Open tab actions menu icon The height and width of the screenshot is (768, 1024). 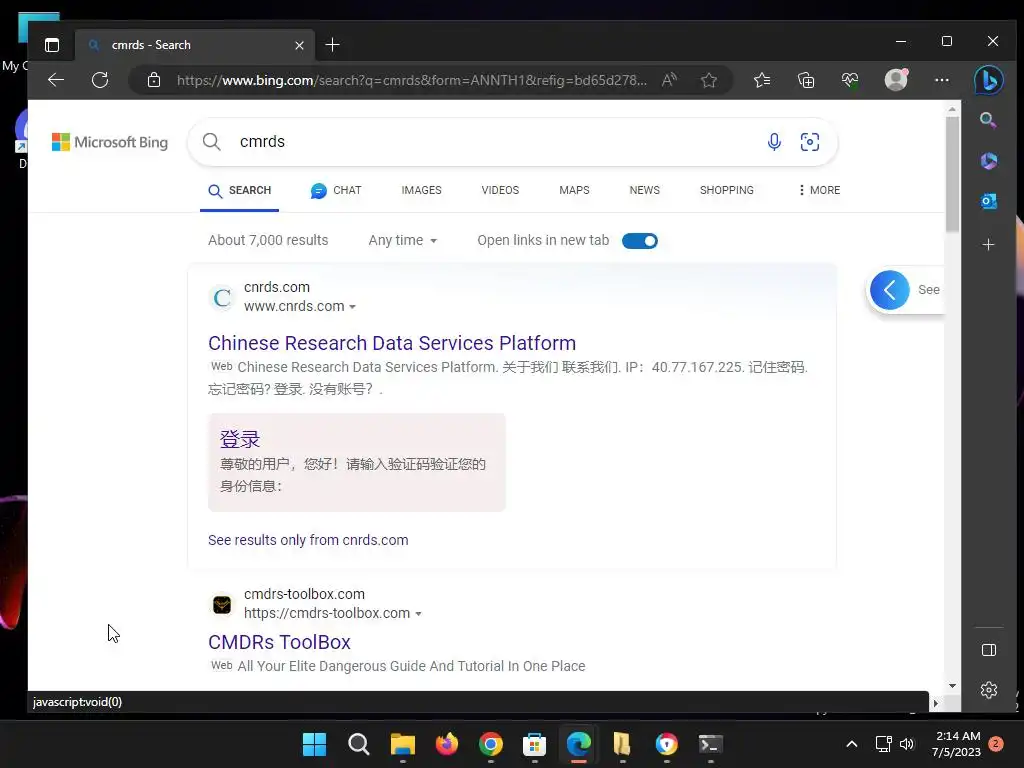coord(52,44)
